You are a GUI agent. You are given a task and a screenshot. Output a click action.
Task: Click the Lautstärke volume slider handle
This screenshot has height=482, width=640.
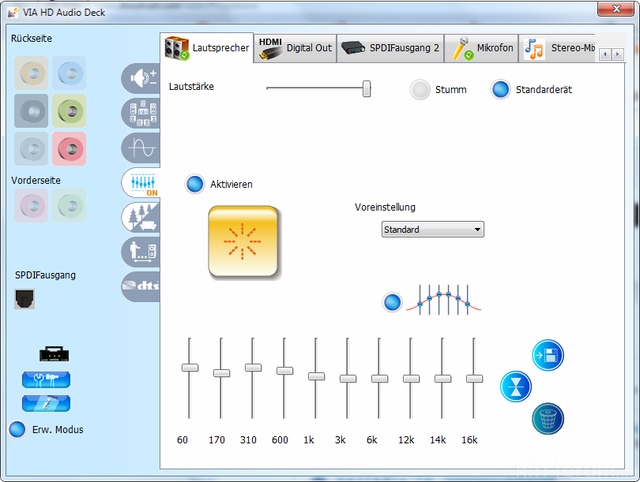366,89
